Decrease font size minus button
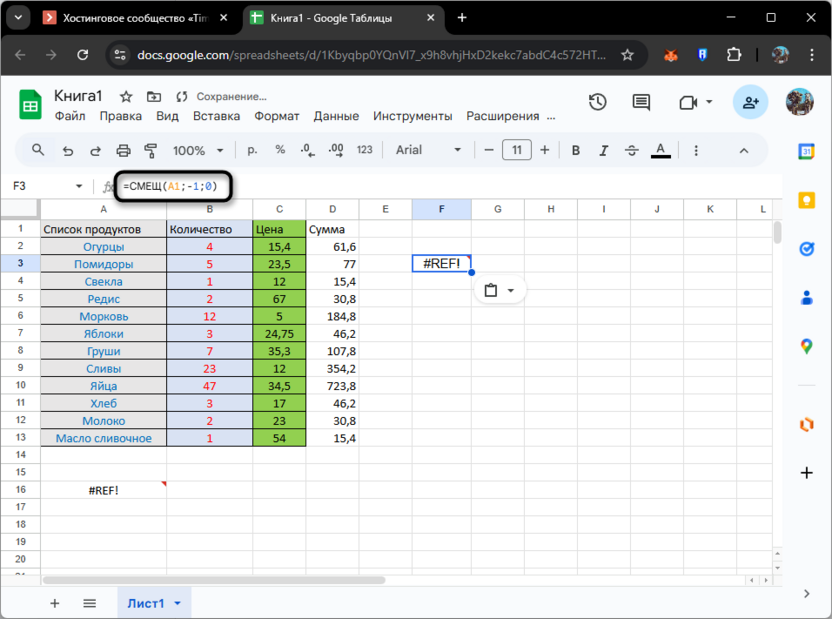Image resolution: width=832 pixels, height=619 pixels. click(489, 150)
